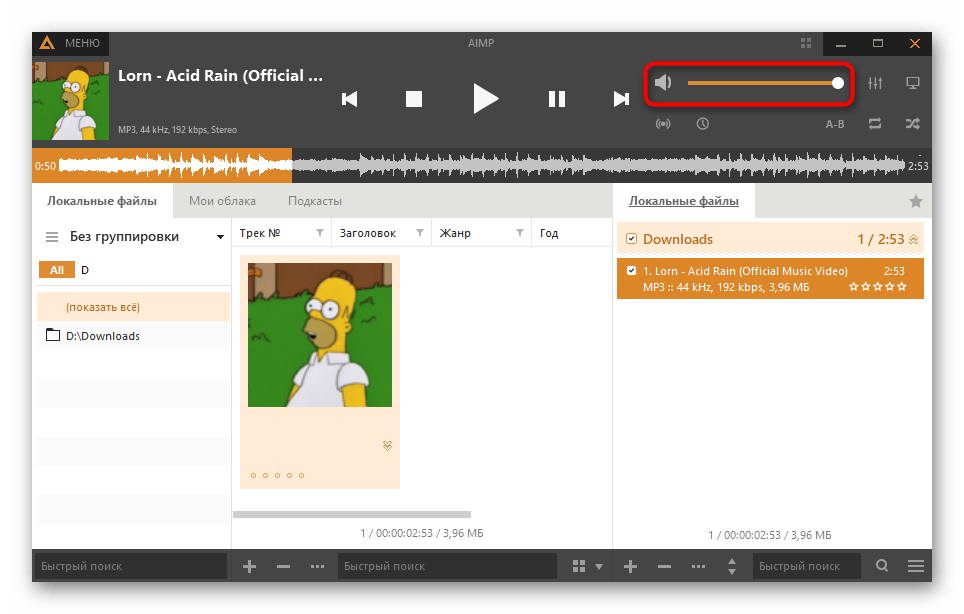Open the Трек № column filter
Image resolution: width=964 pixels, height=614 pixels.
pos(320,232)
